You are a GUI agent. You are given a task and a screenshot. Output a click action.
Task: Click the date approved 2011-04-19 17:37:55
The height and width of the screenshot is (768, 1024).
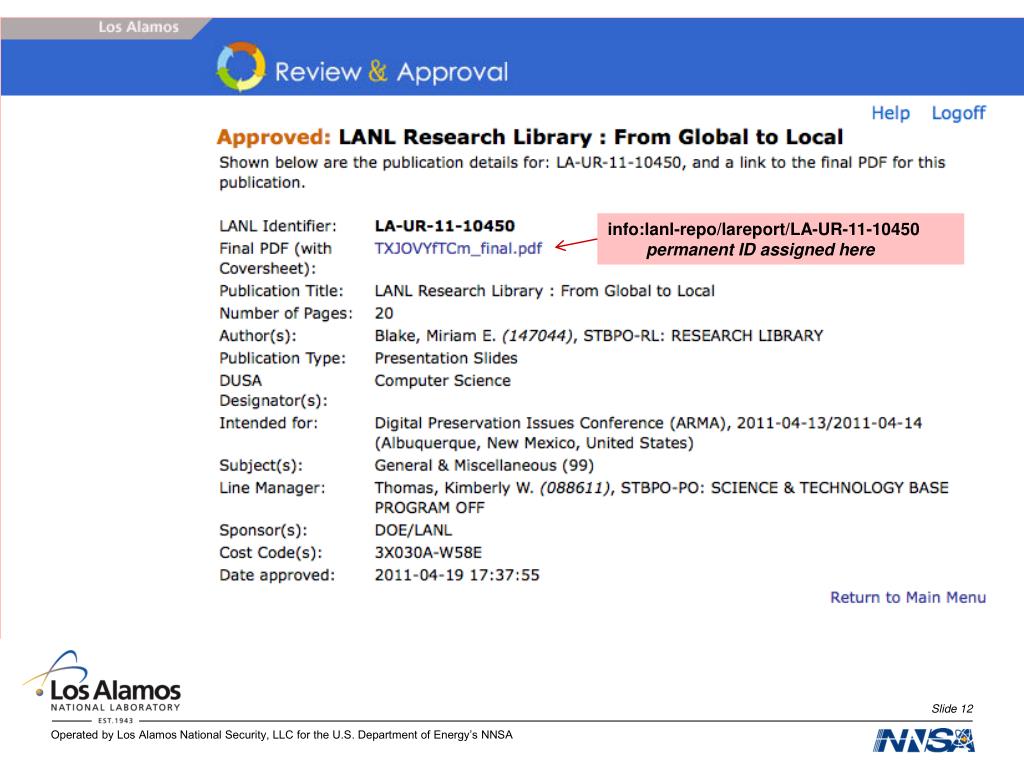click(457, 575)
